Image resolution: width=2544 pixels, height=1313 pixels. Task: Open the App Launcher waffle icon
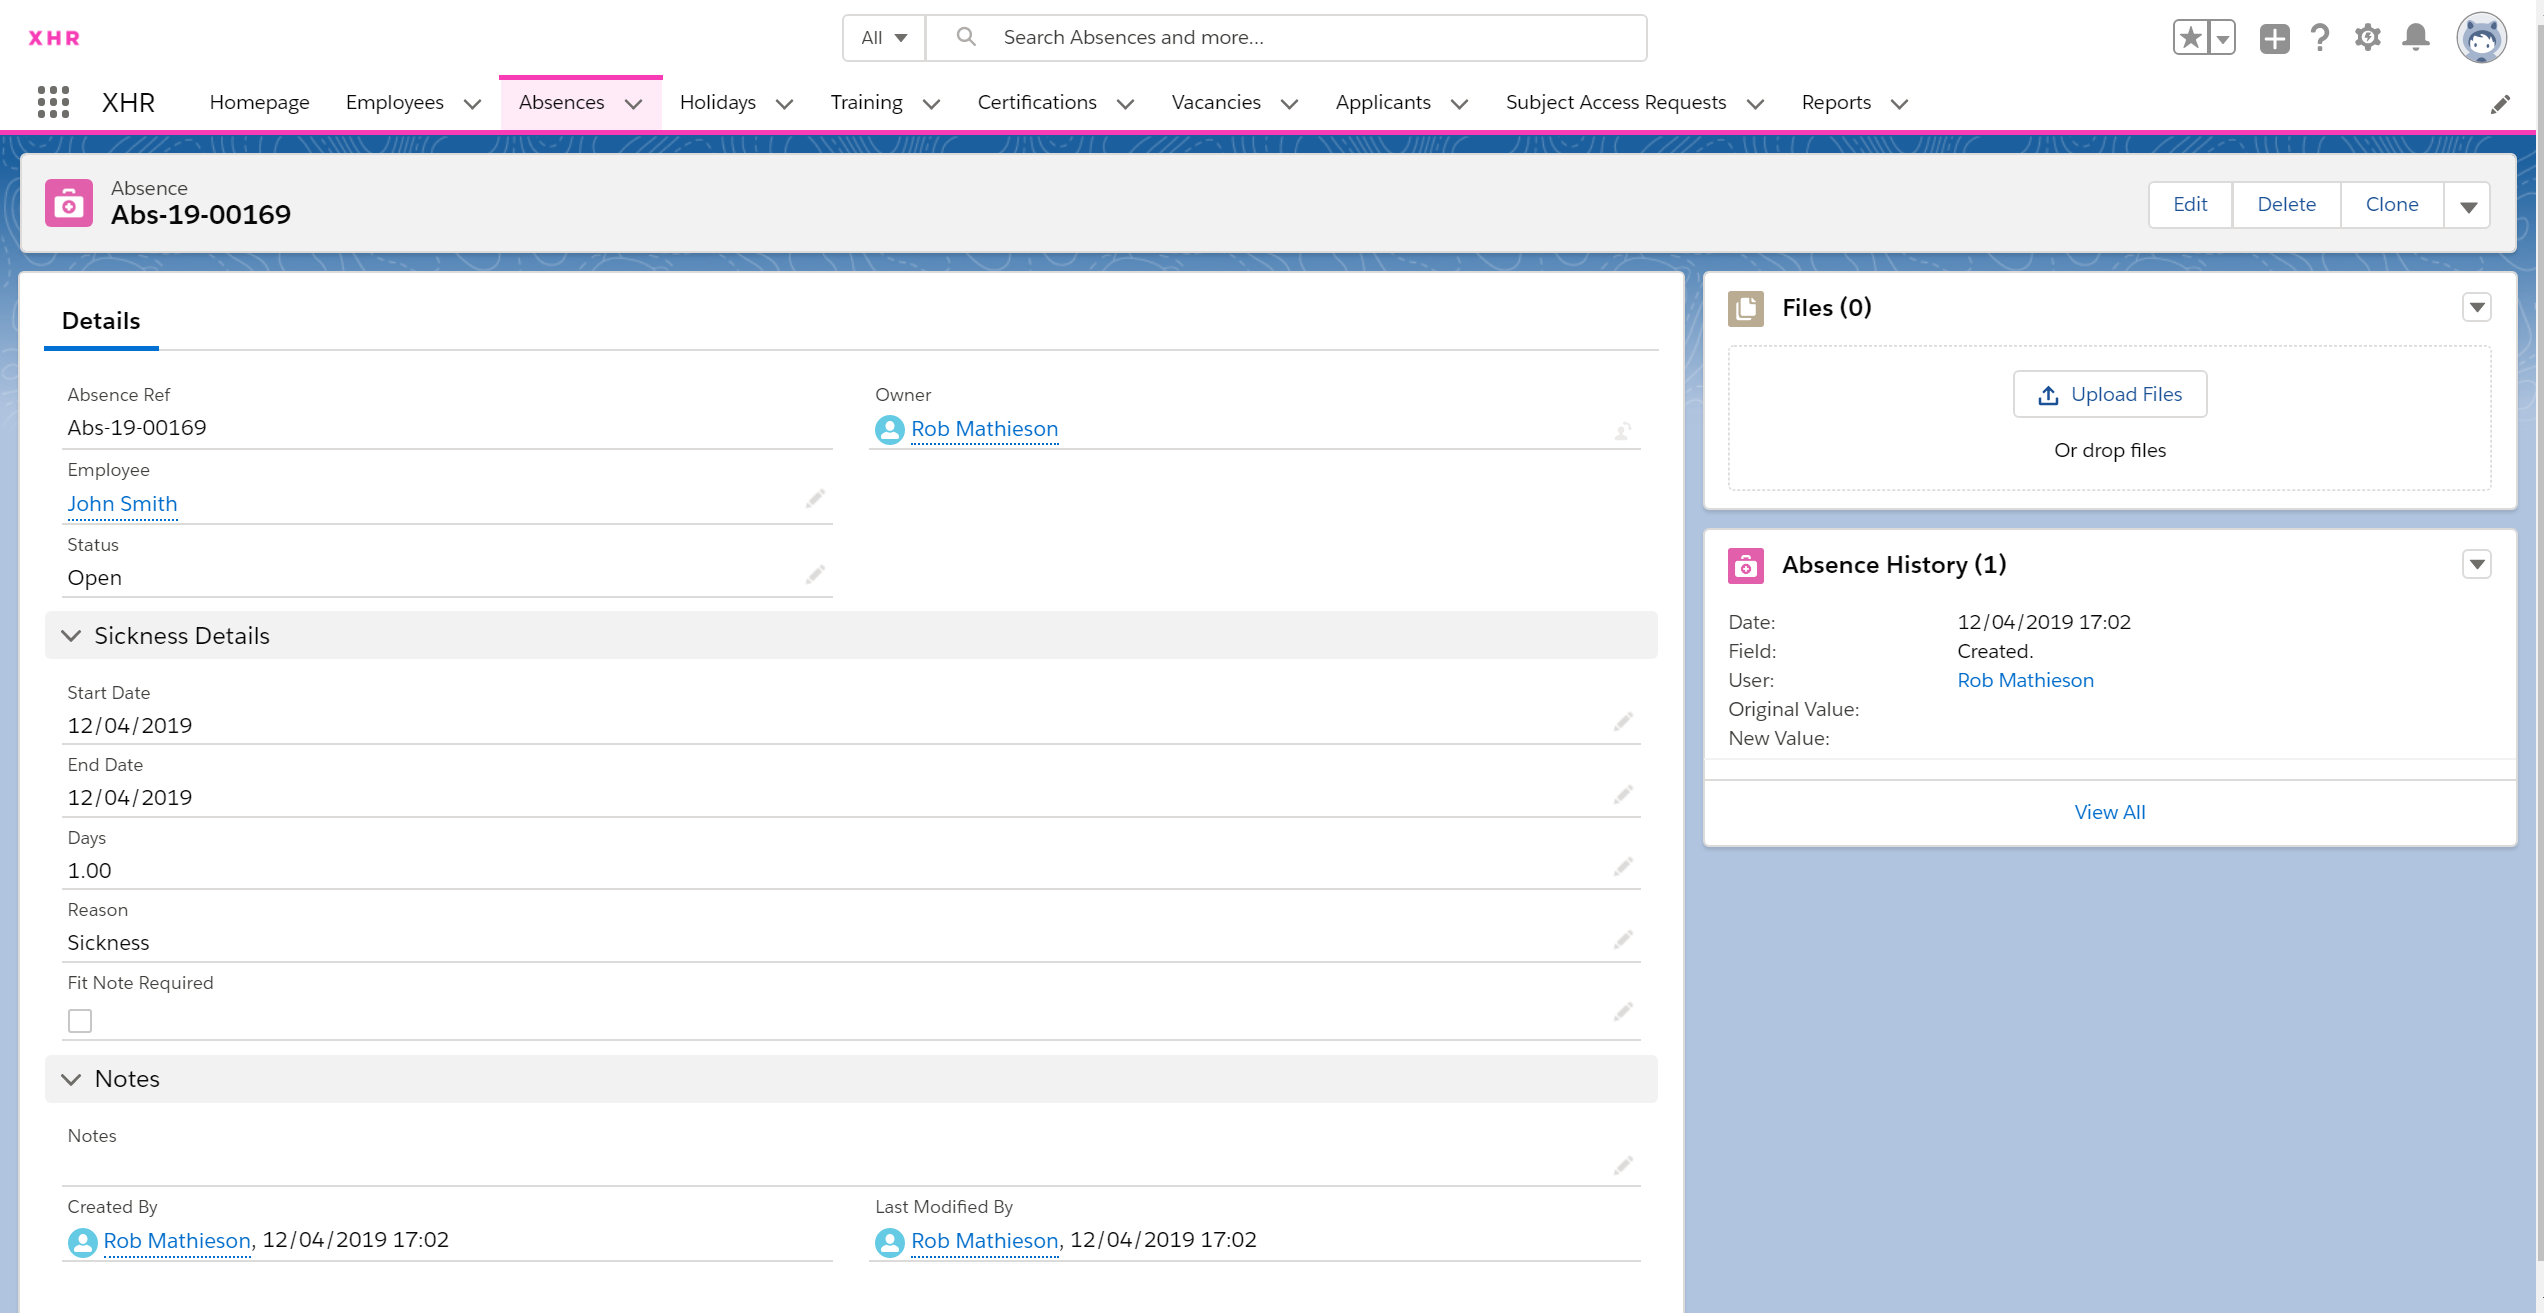point(53,102)
